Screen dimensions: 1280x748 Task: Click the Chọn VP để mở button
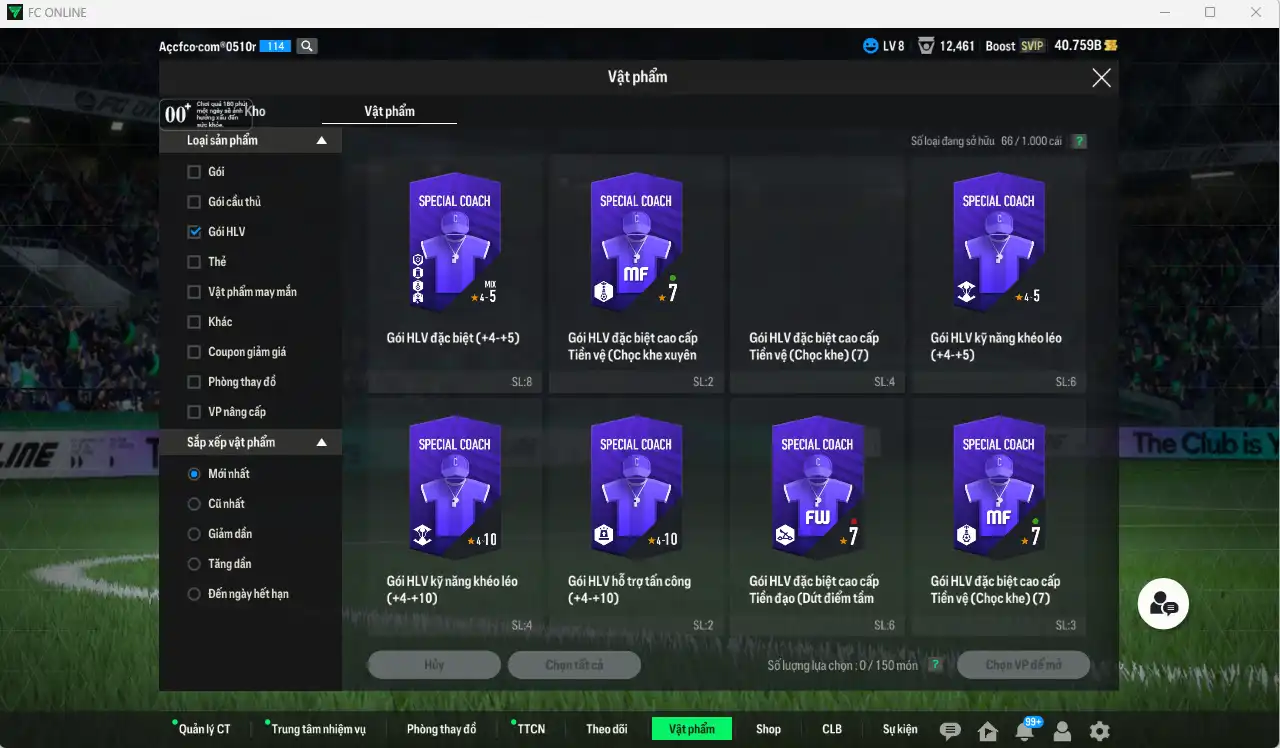point(1023,665)
